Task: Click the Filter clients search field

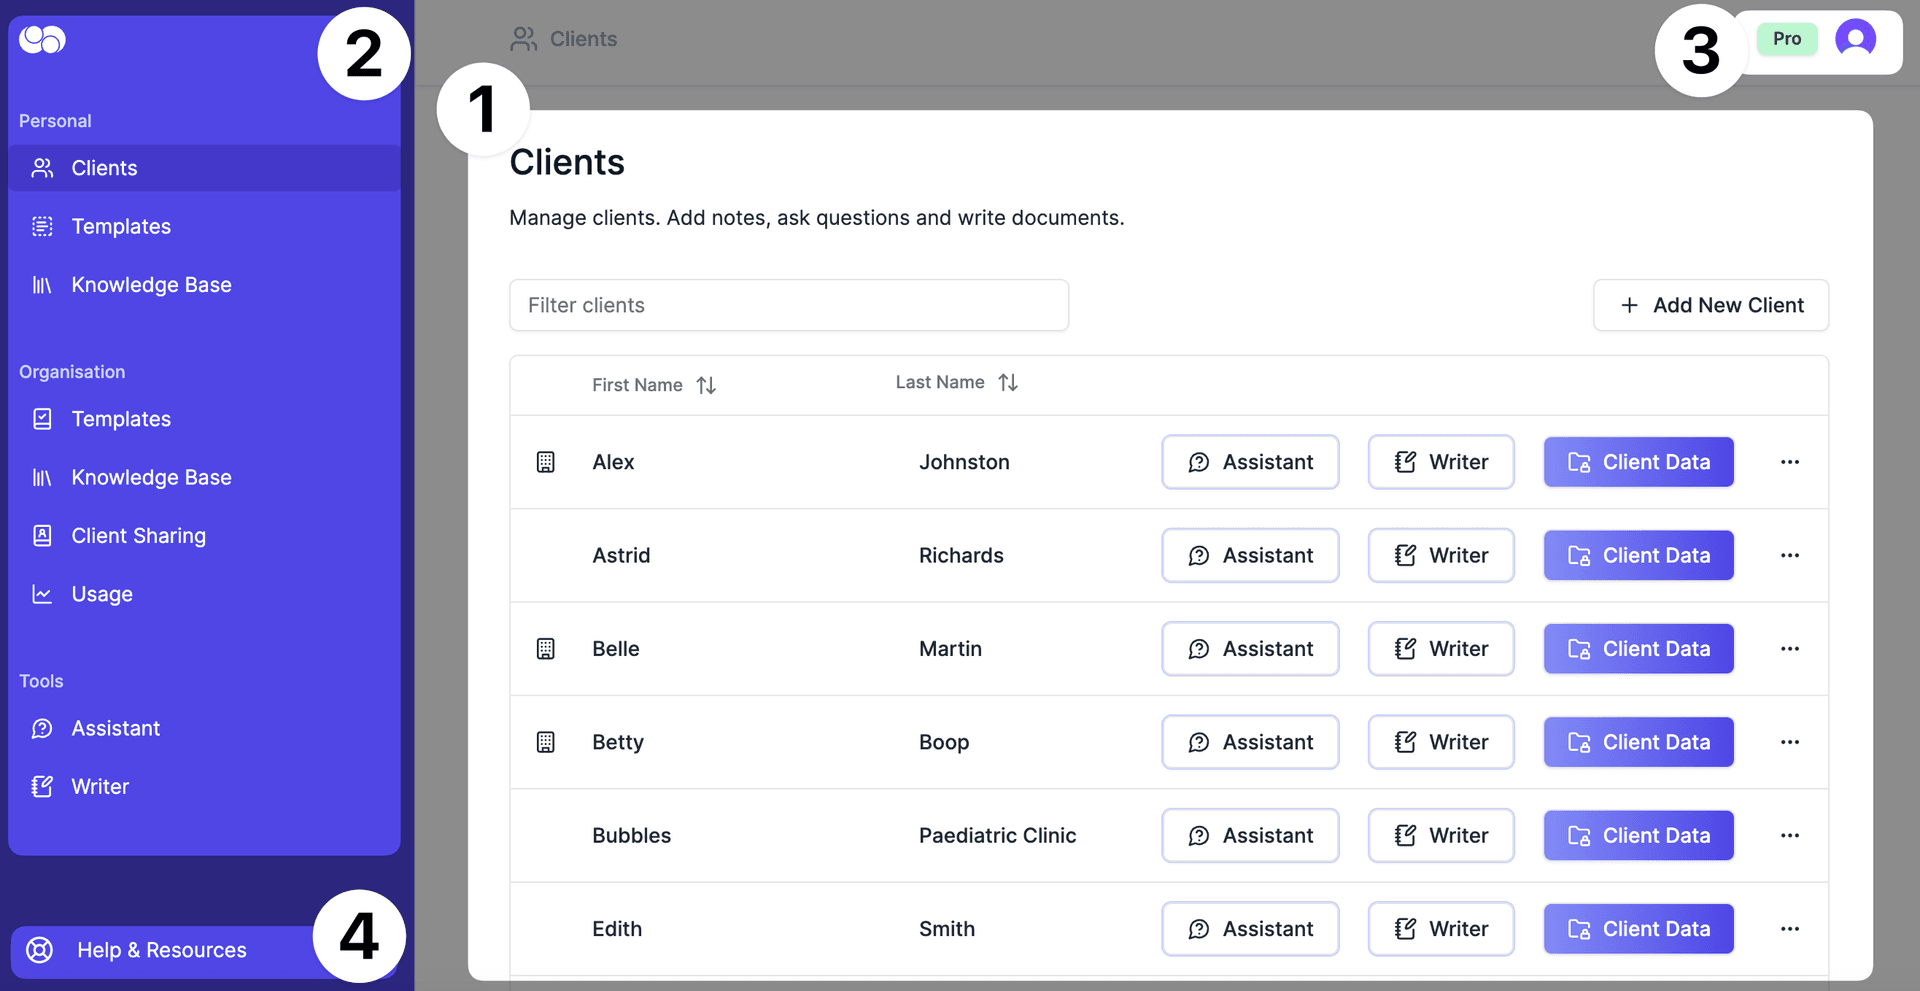Action: pyautogui.click(x=788, y=305)
